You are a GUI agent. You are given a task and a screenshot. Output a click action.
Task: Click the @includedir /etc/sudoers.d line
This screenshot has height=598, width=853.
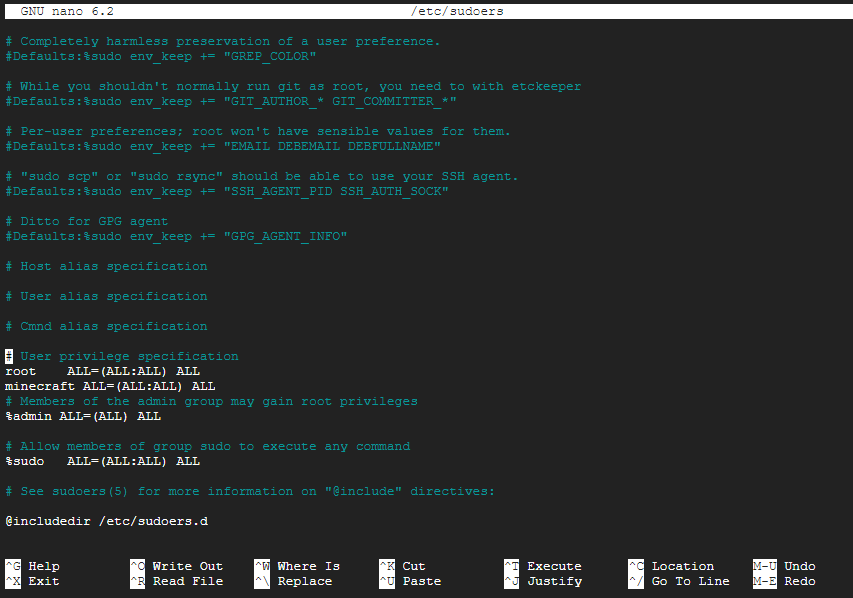[x=107, y=521]
